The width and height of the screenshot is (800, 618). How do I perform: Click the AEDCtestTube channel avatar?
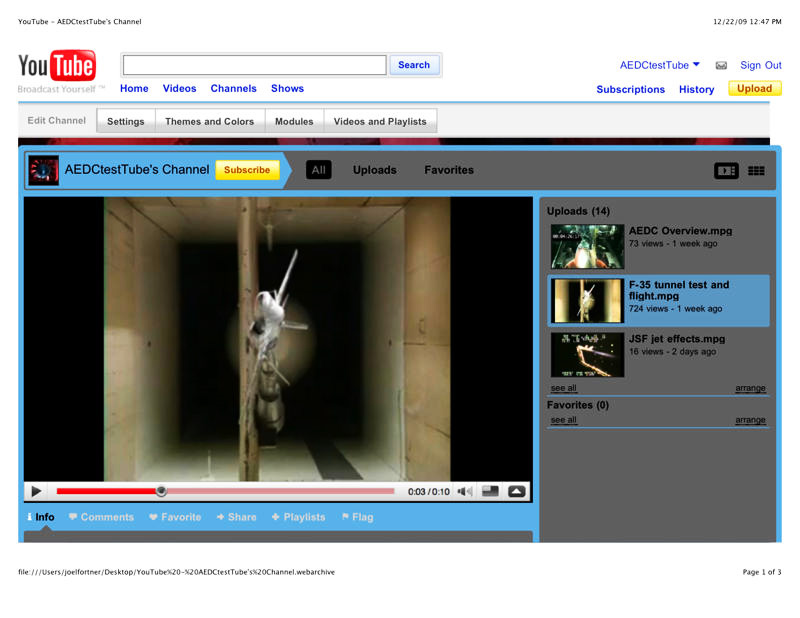coord(43,170)
